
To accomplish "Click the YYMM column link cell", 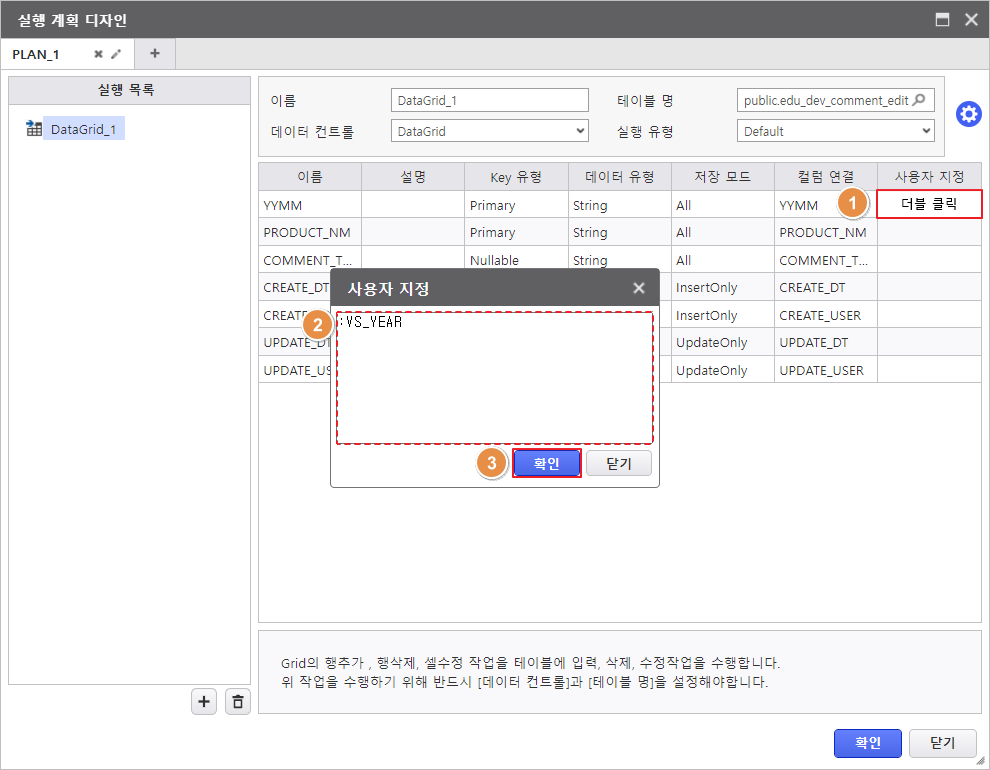I will pyautogui.click(x=826, y=205).
